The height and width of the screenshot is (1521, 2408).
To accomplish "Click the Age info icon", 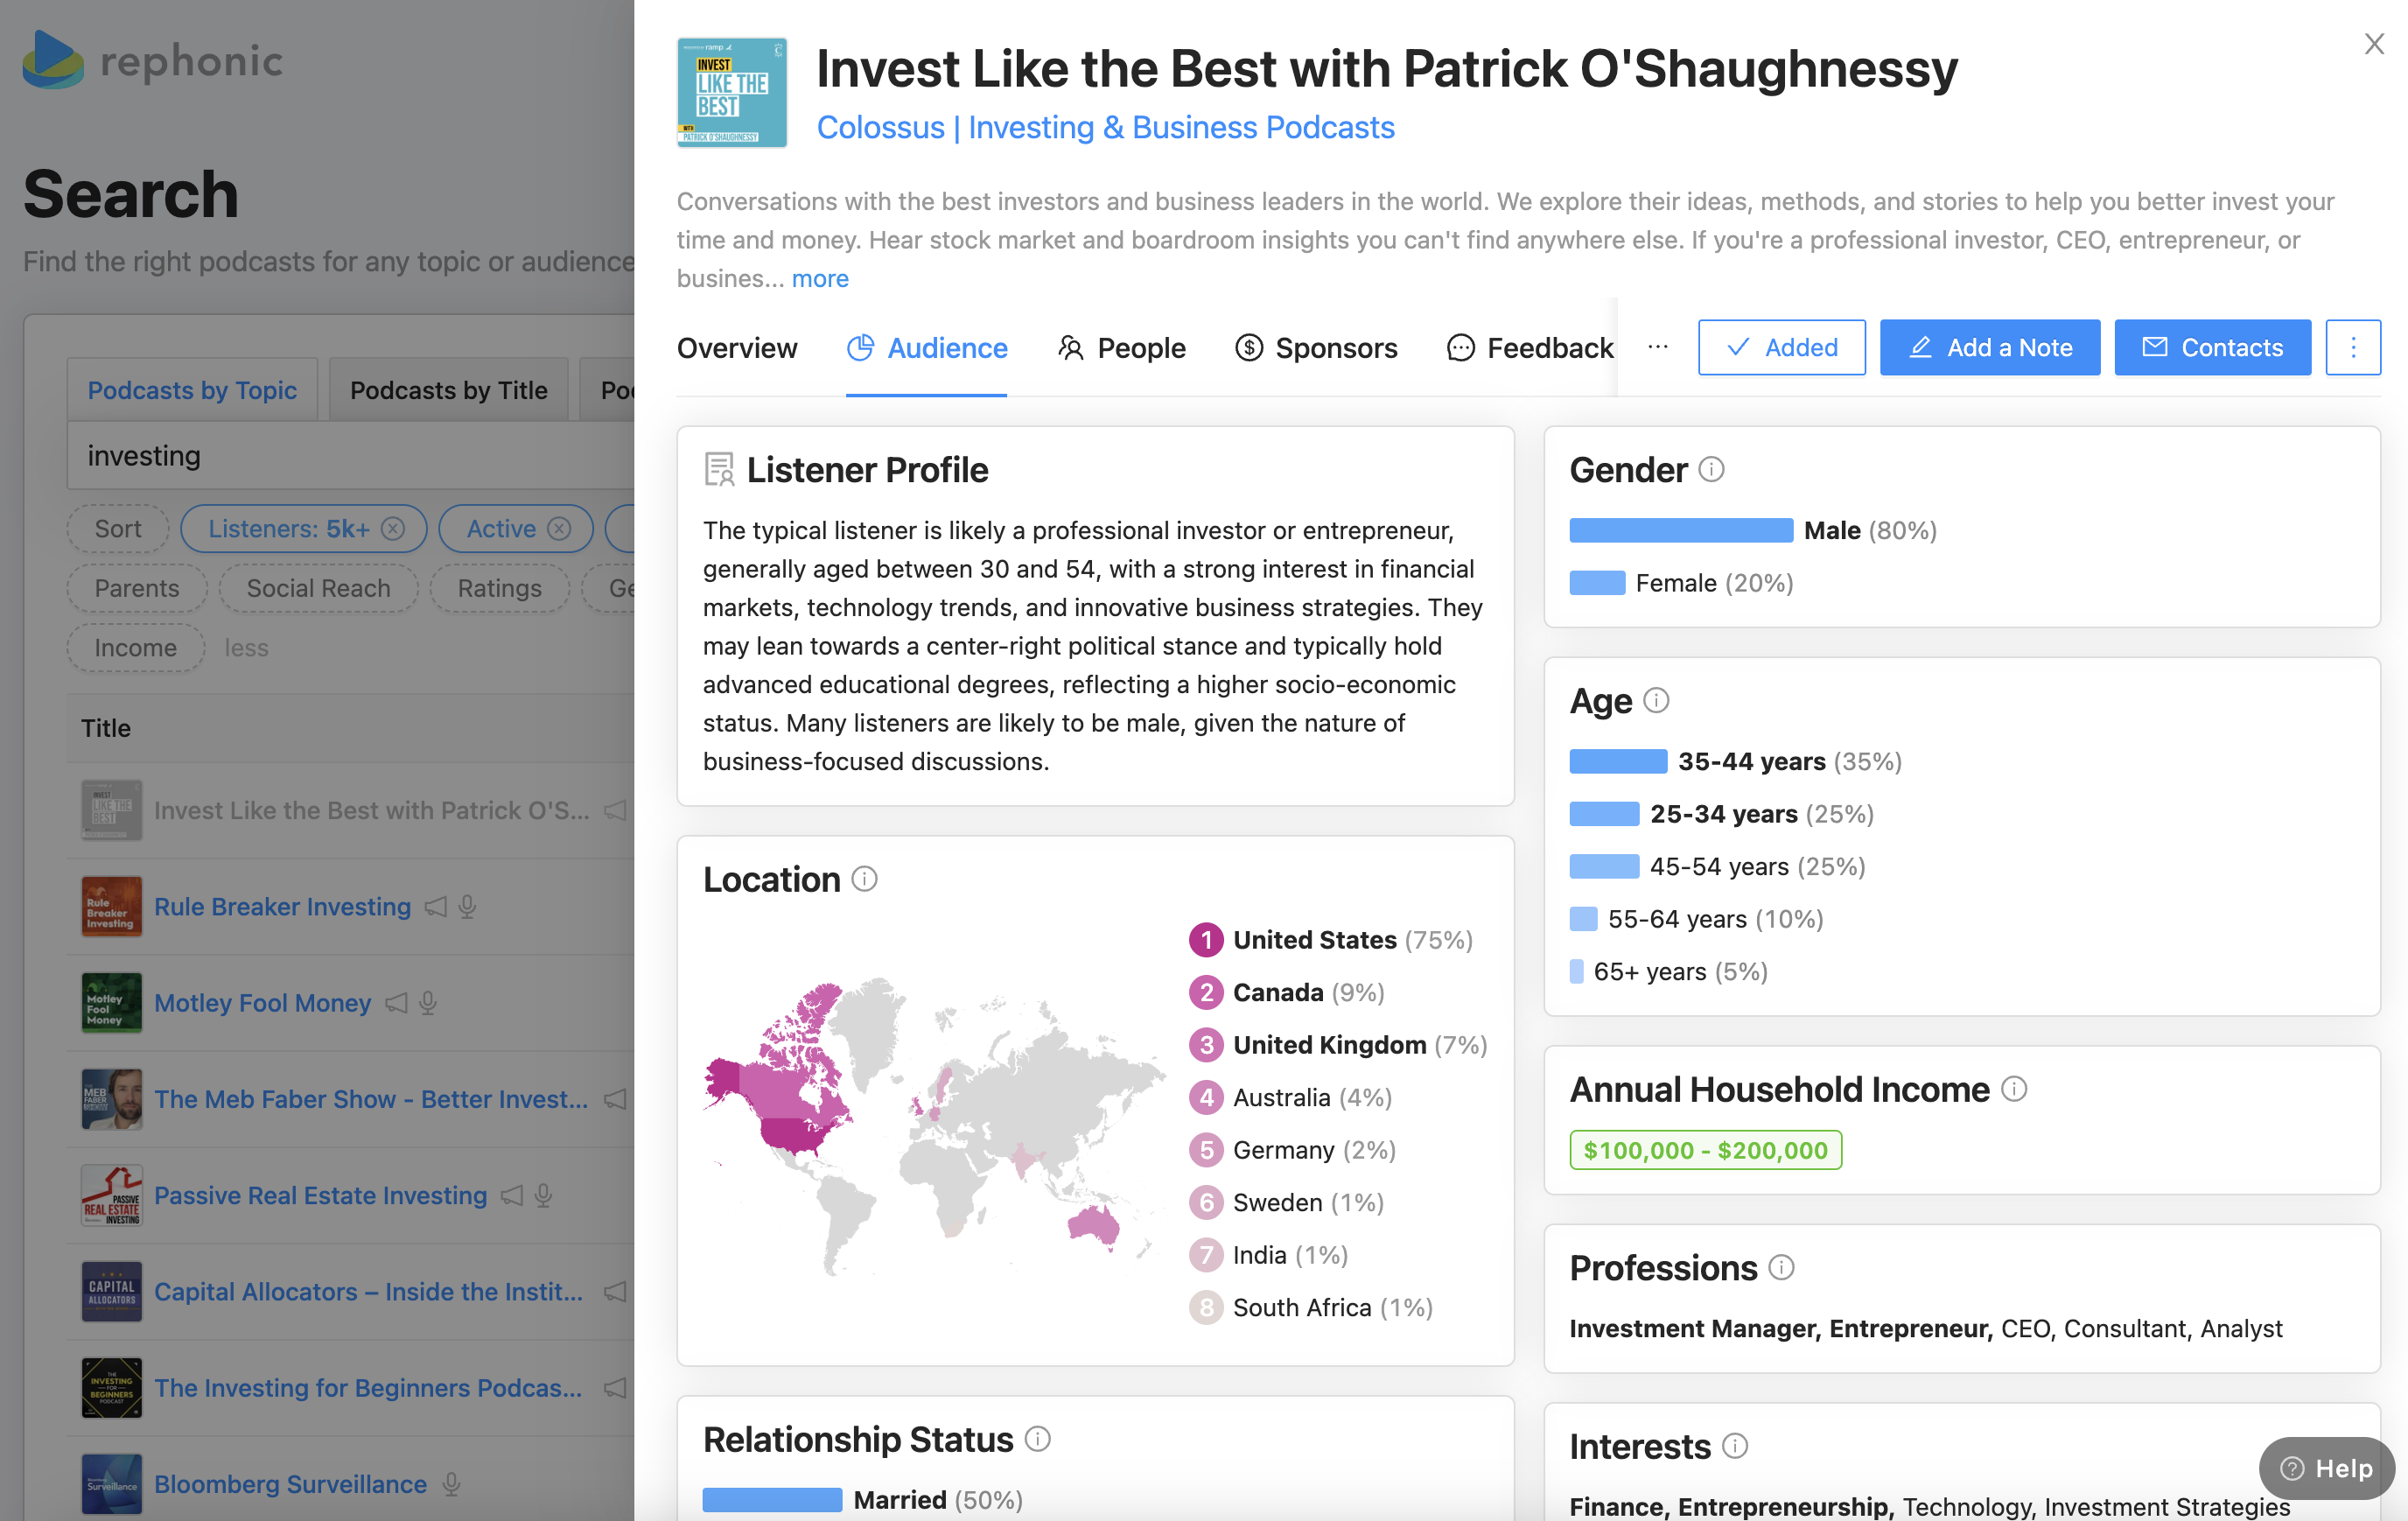I will click(1656, 700).
